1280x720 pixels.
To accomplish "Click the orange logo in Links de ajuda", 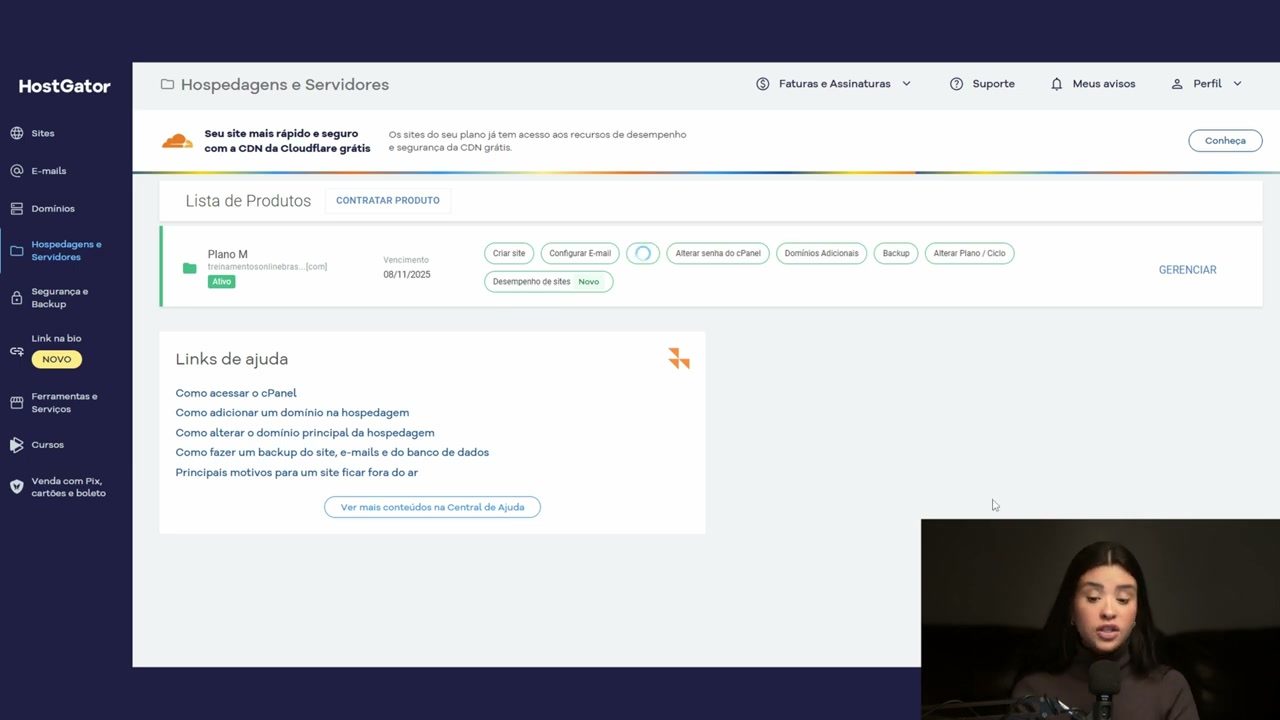I will [679, 358].
